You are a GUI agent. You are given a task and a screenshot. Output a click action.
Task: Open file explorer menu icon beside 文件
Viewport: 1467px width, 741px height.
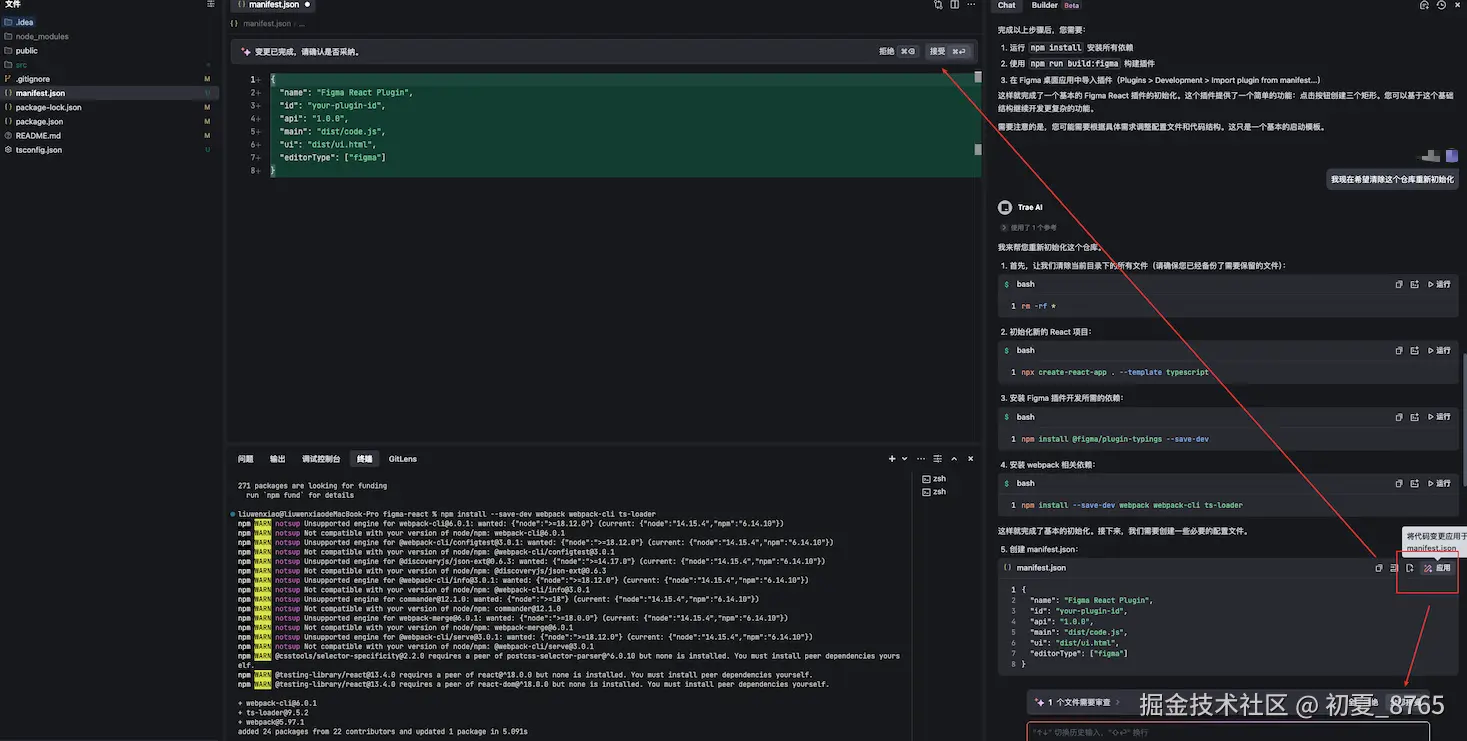210,5
